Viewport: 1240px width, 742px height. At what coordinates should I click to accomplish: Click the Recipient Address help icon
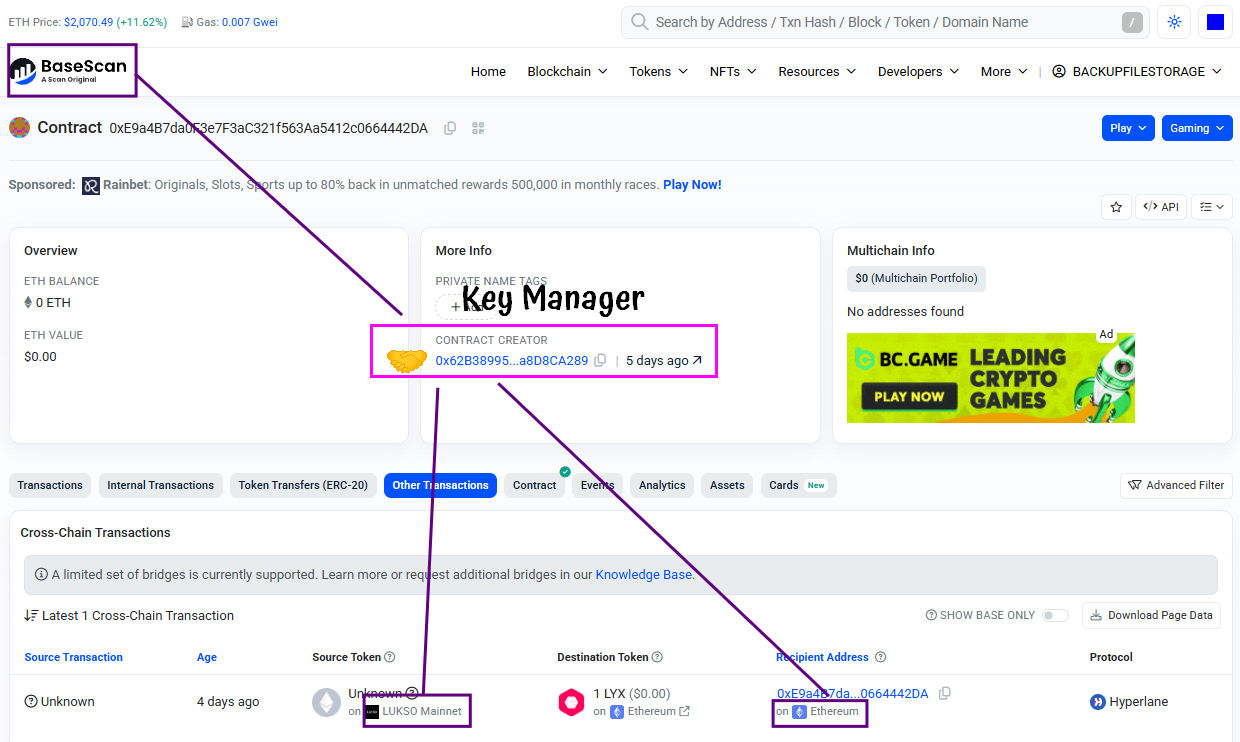(881, 657)
